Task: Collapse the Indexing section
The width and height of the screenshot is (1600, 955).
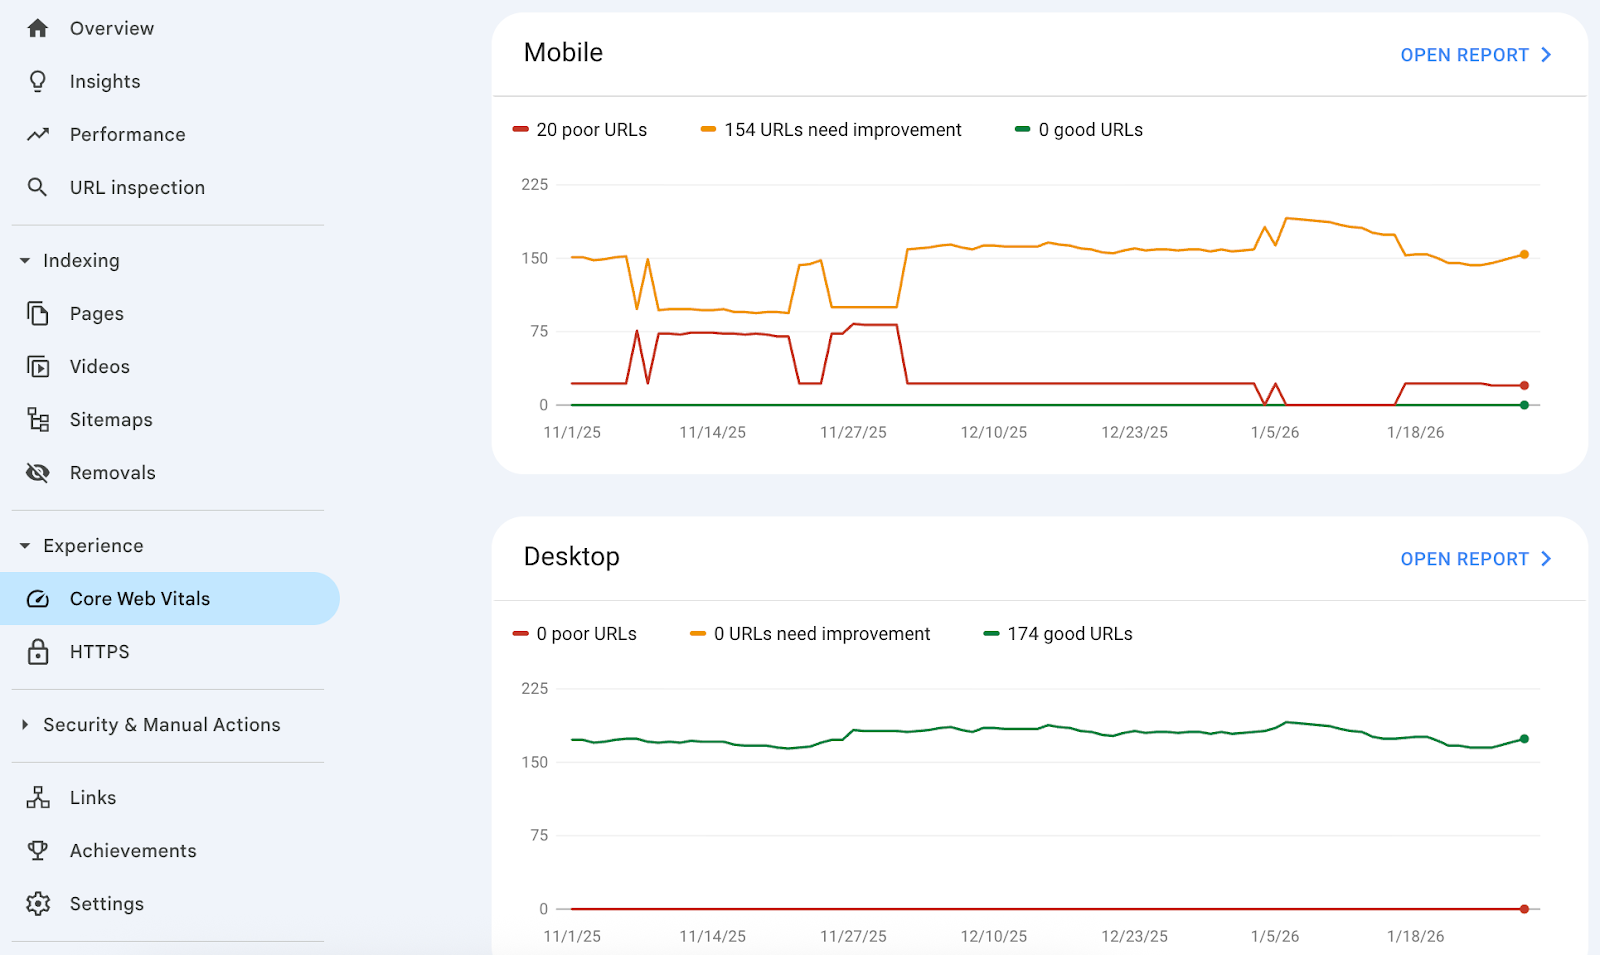Action: point(24,260)
